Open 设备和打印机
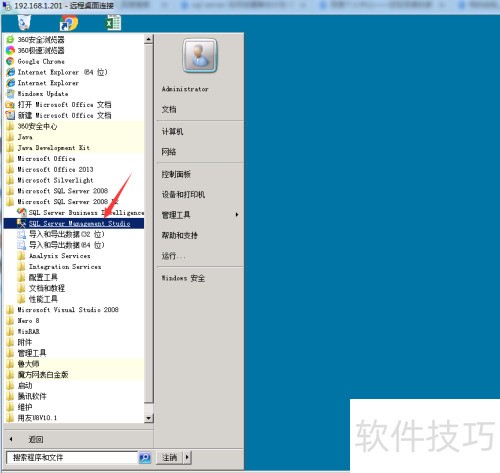Viewport: 500px width, 473px height. click(x=183, y=194)
